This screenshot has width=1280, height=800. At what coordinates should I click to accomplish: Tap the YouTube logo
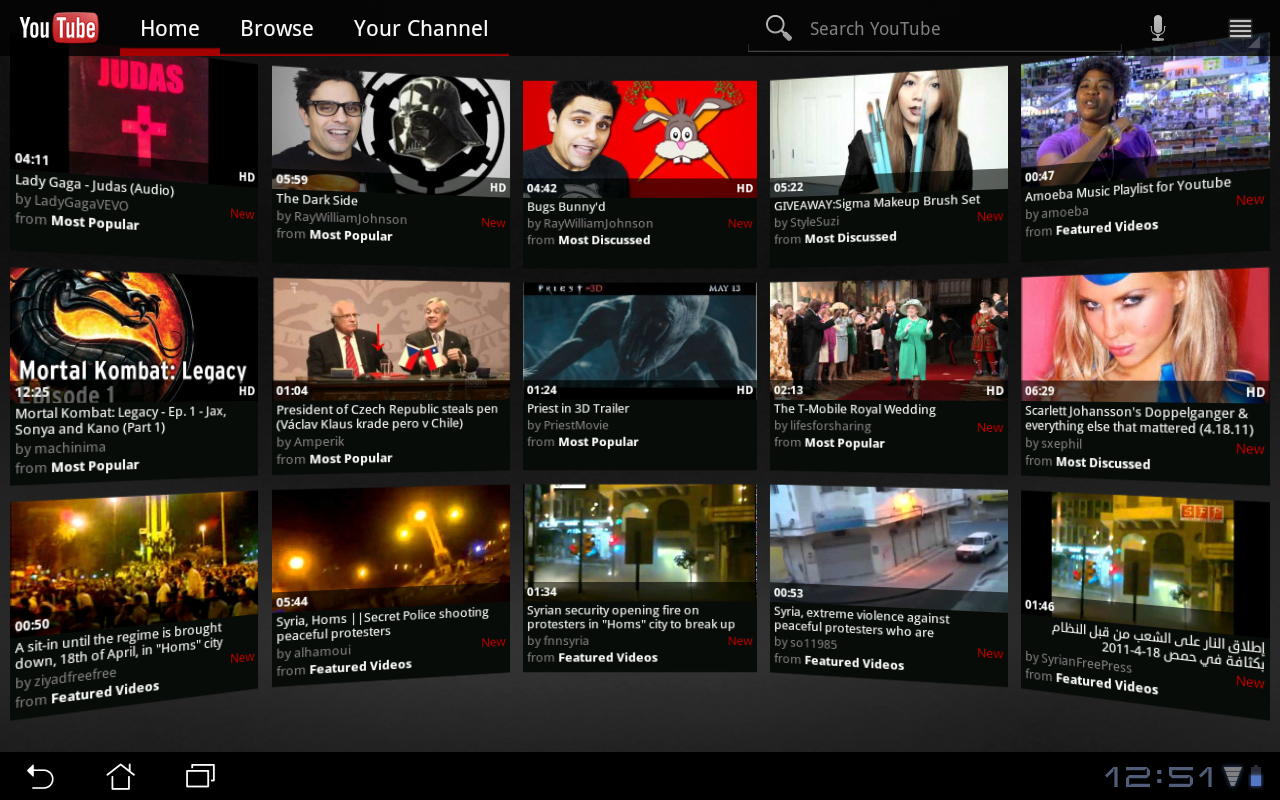59,28
